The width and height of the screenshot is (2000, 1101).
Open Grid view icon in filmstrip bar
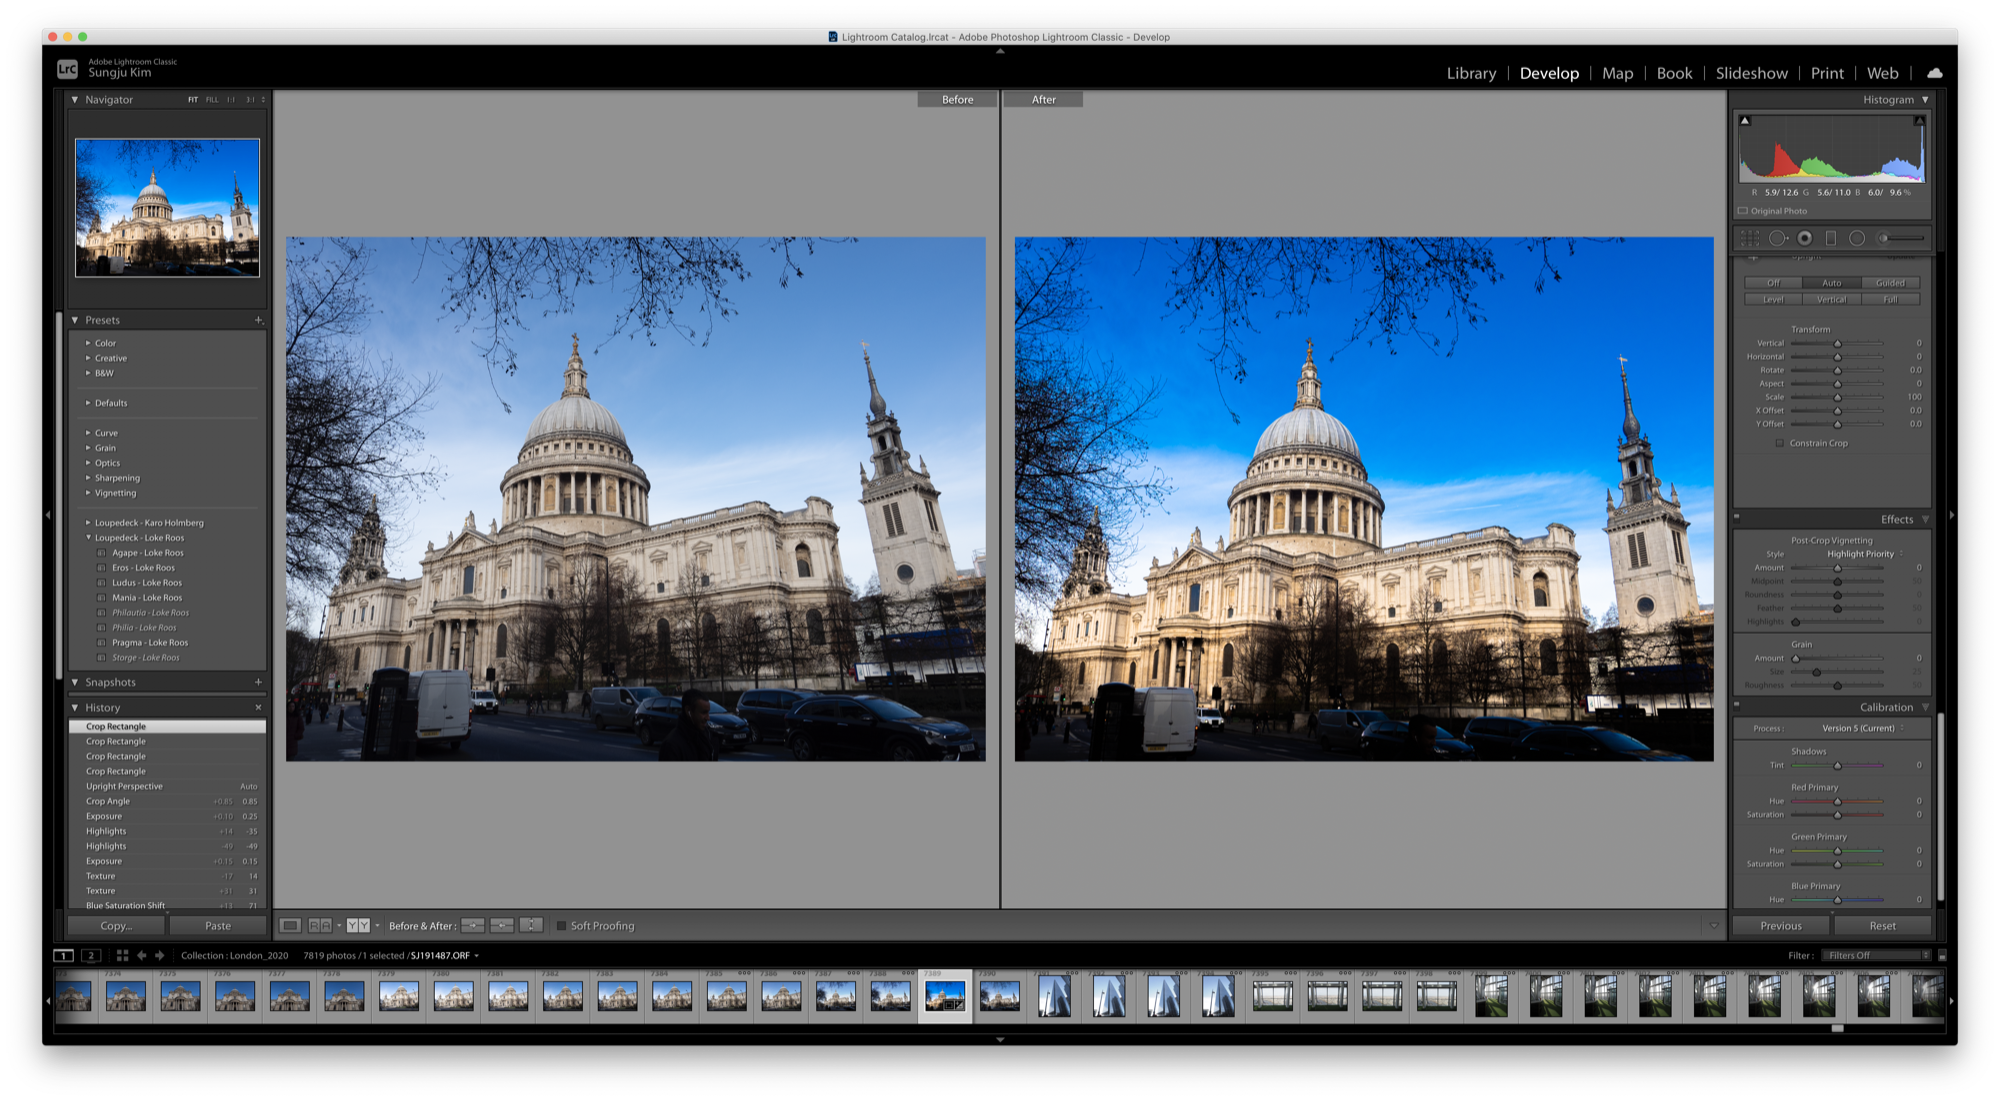tap(122, 956)
